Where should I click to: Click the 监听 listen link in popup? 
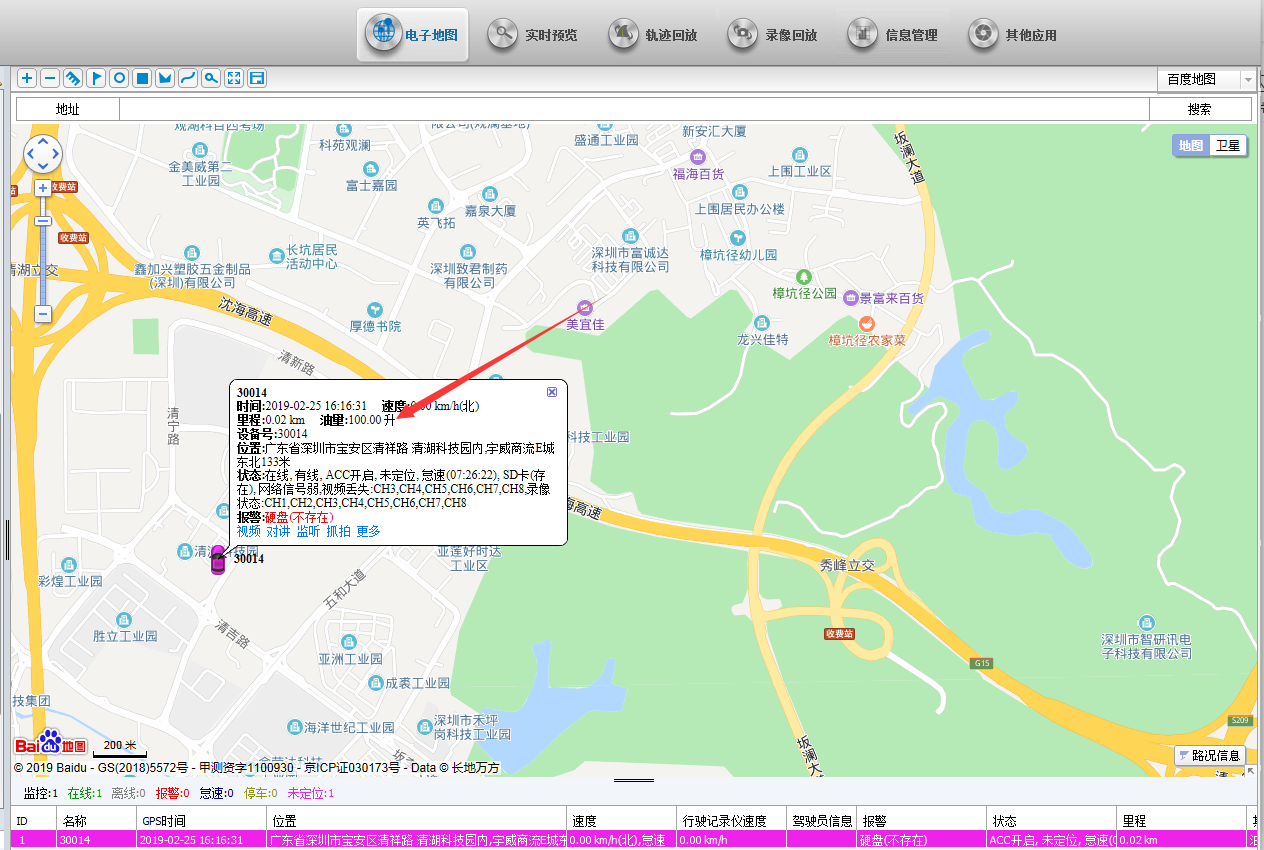click(x=308, y=531)
